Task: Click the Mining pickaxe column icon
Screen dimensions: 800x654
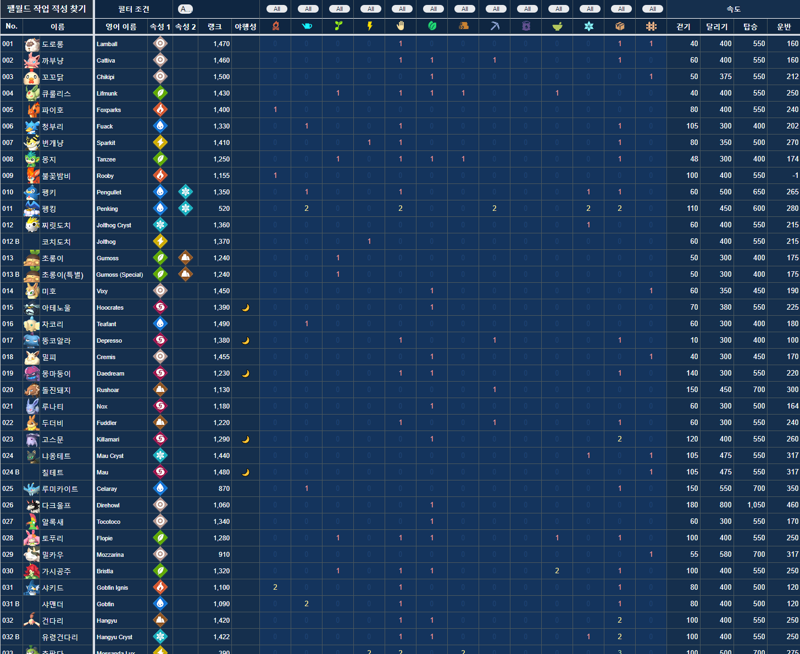Action: pyautogui.click(x=494, y=26)
